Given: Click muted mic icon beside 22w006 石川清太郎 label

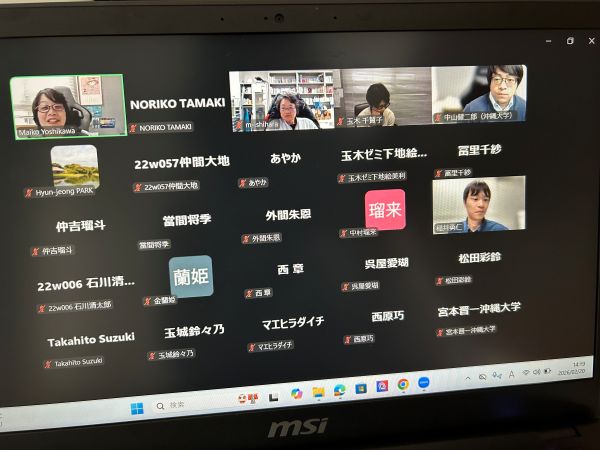Looking at the screenshot, I should click(x=42, y=309).
